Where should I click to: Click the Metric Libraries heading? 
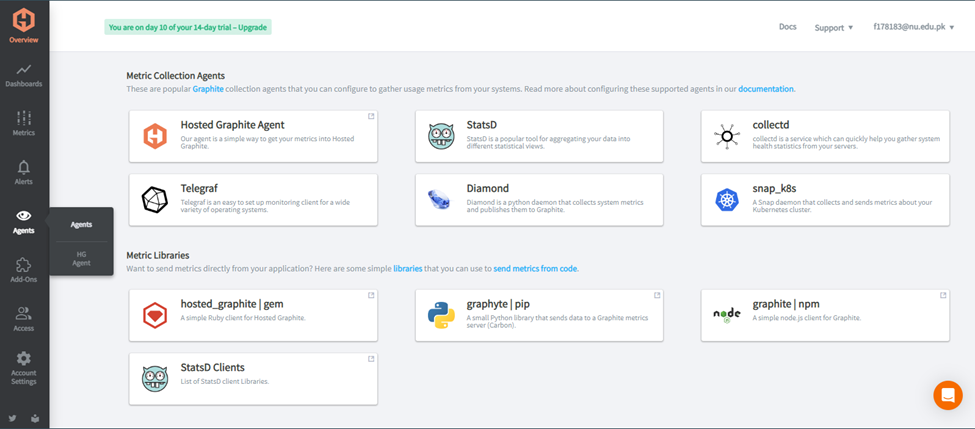158,255
